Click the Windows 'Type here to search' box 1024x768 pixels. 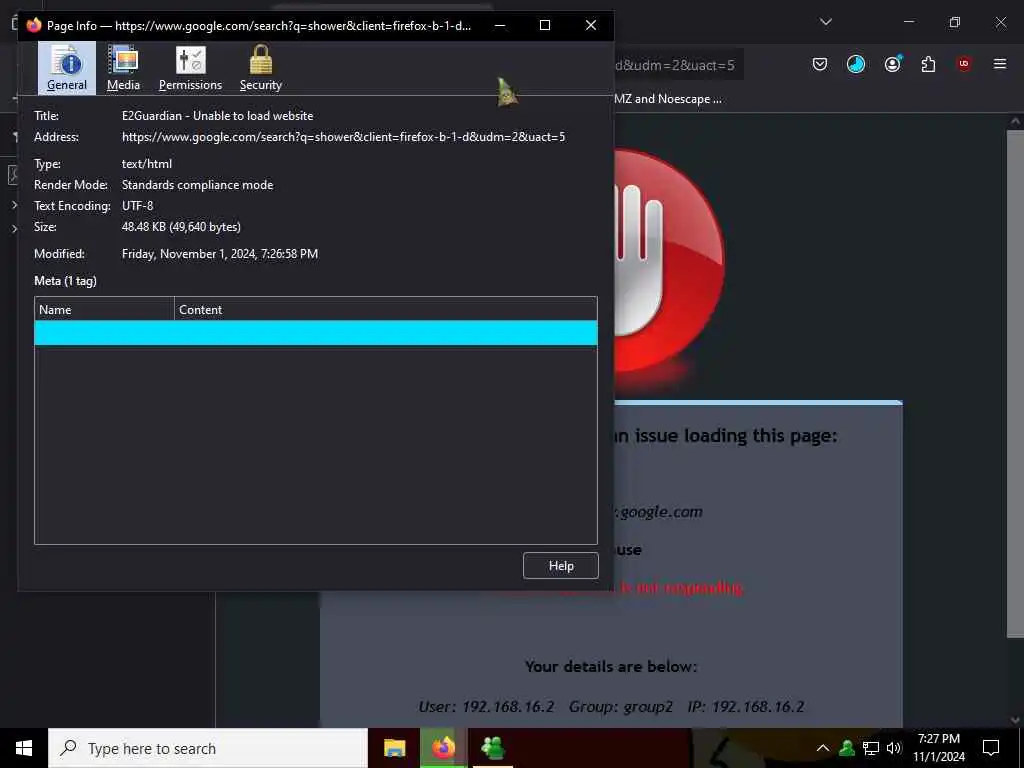pyautogui.click(x=208, y=748)
